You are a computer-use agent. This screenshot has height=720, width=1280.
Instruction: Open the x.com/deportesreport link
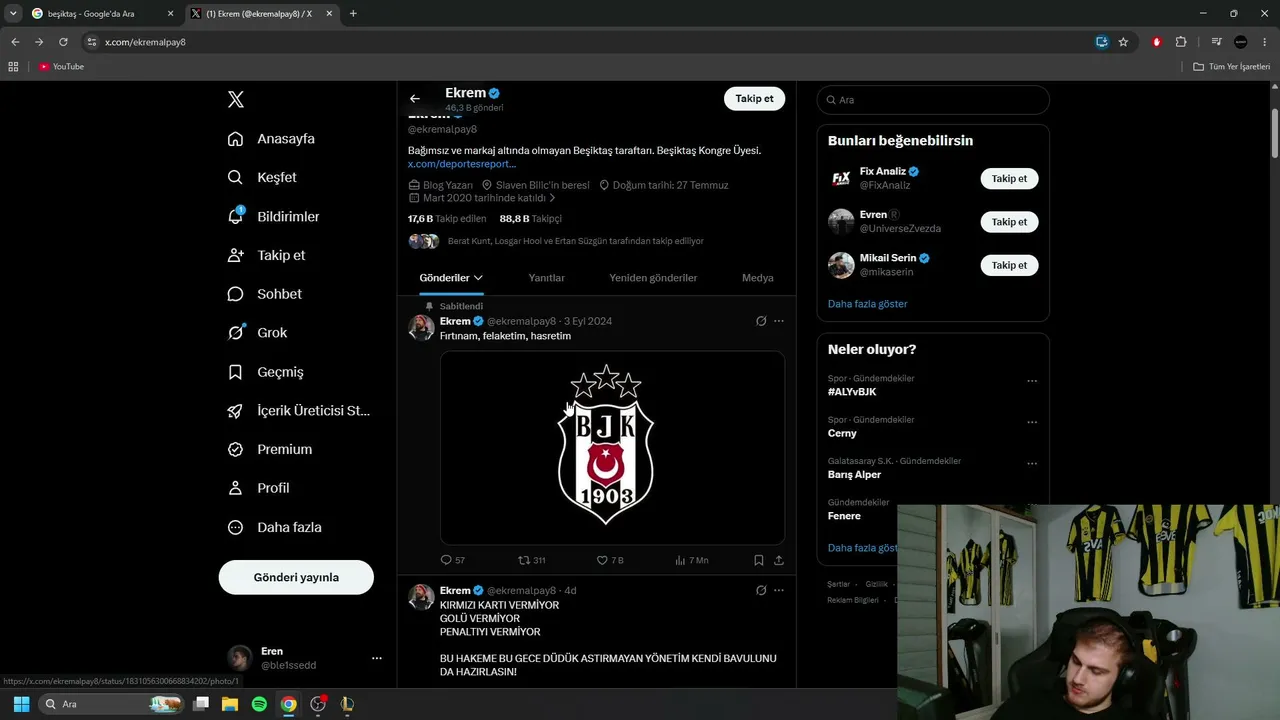462,164
